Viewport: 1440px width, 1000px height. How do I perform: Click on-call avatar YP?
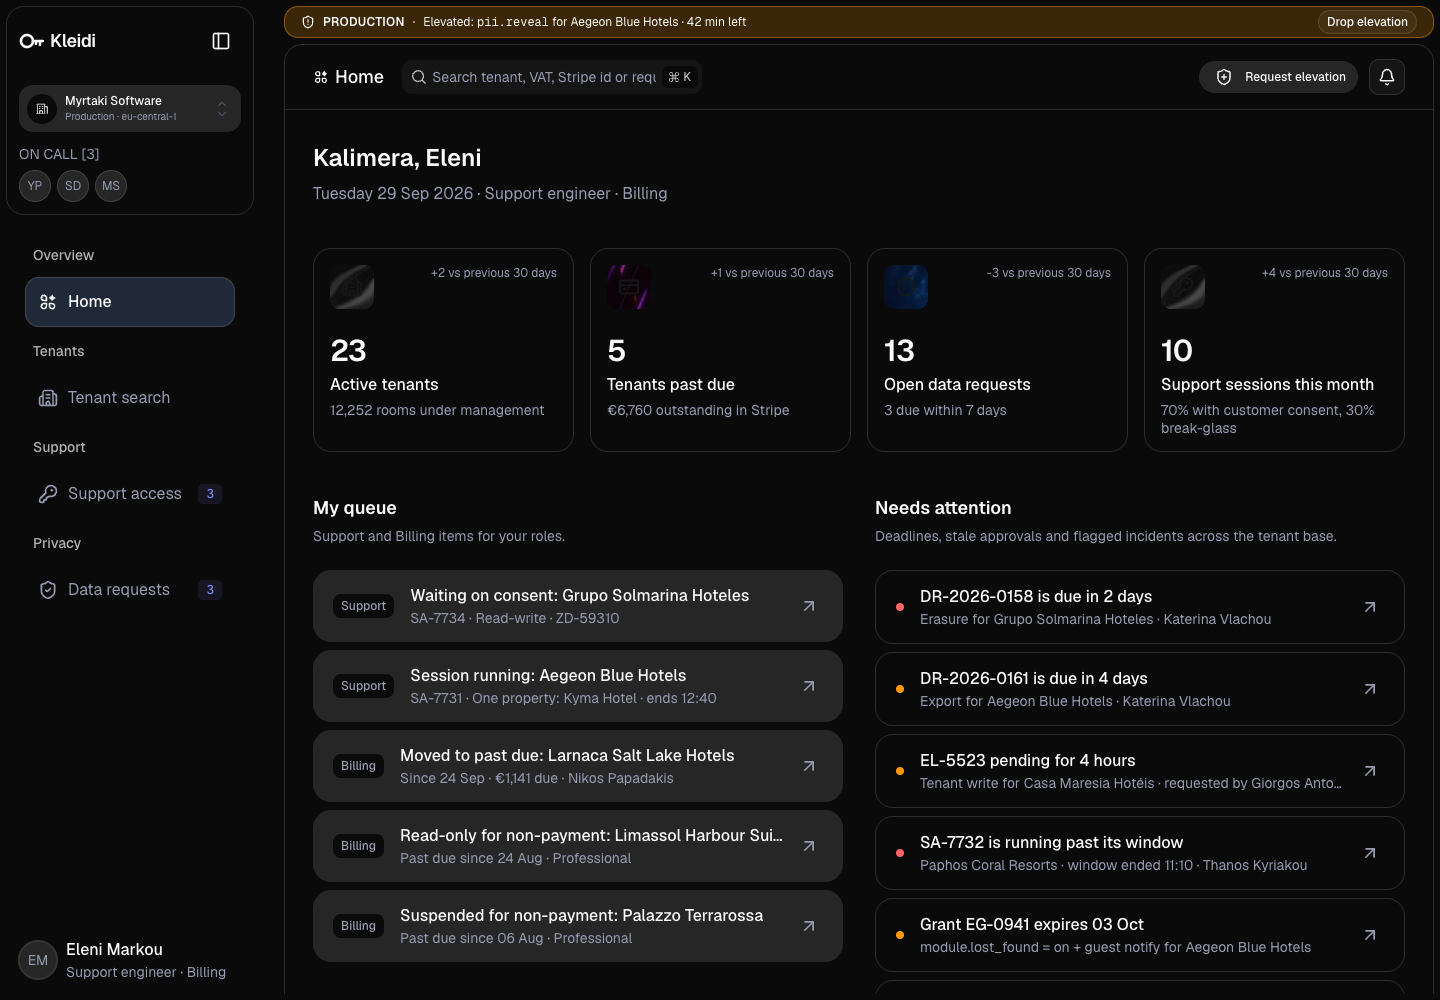(35, 186)
